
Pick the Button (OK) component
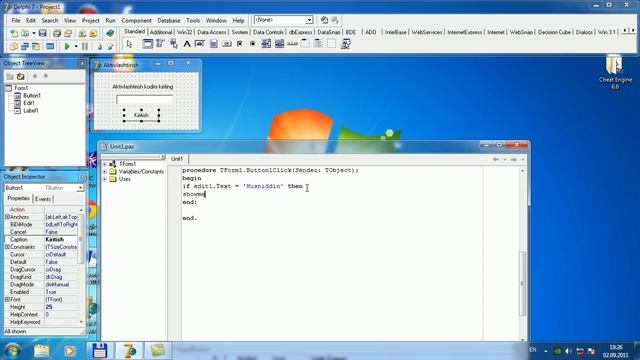coord(227,44)
